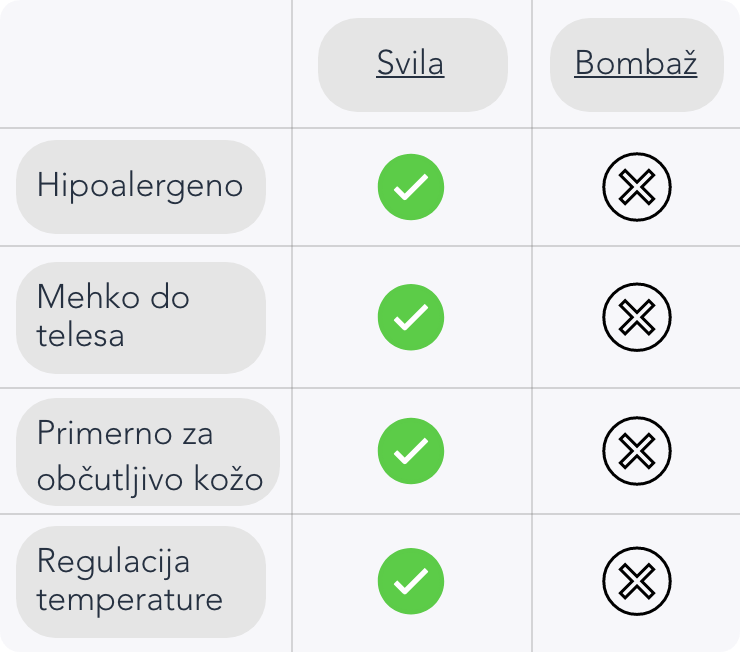Screen dimensions: 740x660
Task: Open the Svila link
Action: pos(410,64)
